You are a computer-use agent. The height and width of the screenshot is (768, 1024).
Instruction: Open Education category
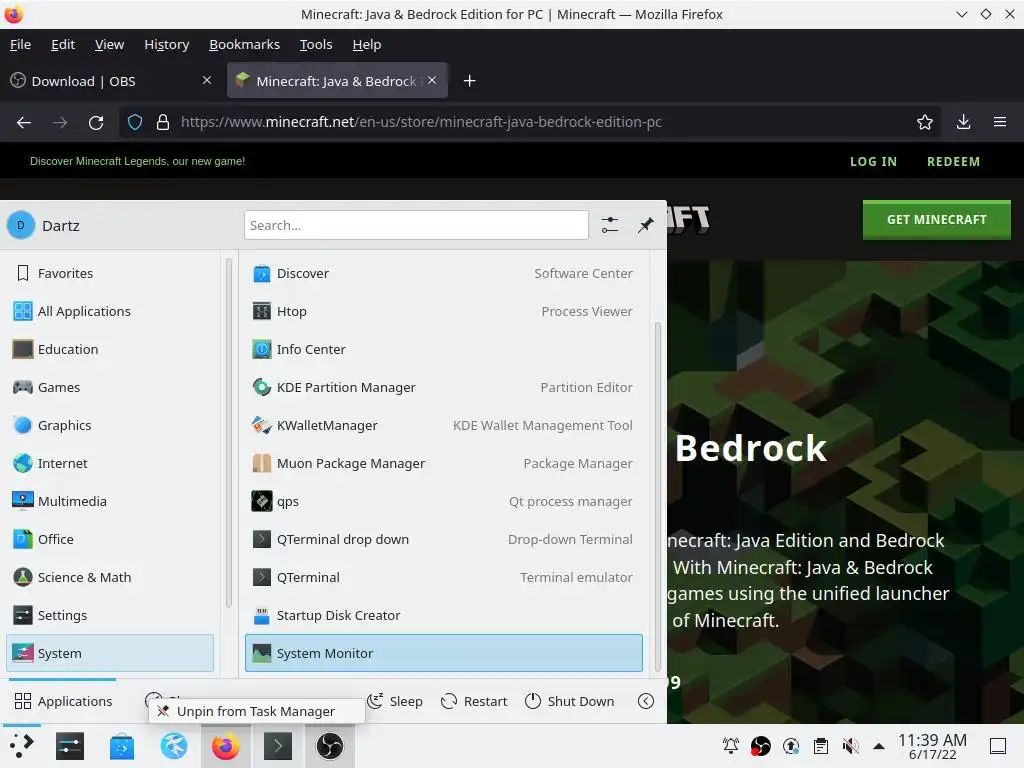110,349
